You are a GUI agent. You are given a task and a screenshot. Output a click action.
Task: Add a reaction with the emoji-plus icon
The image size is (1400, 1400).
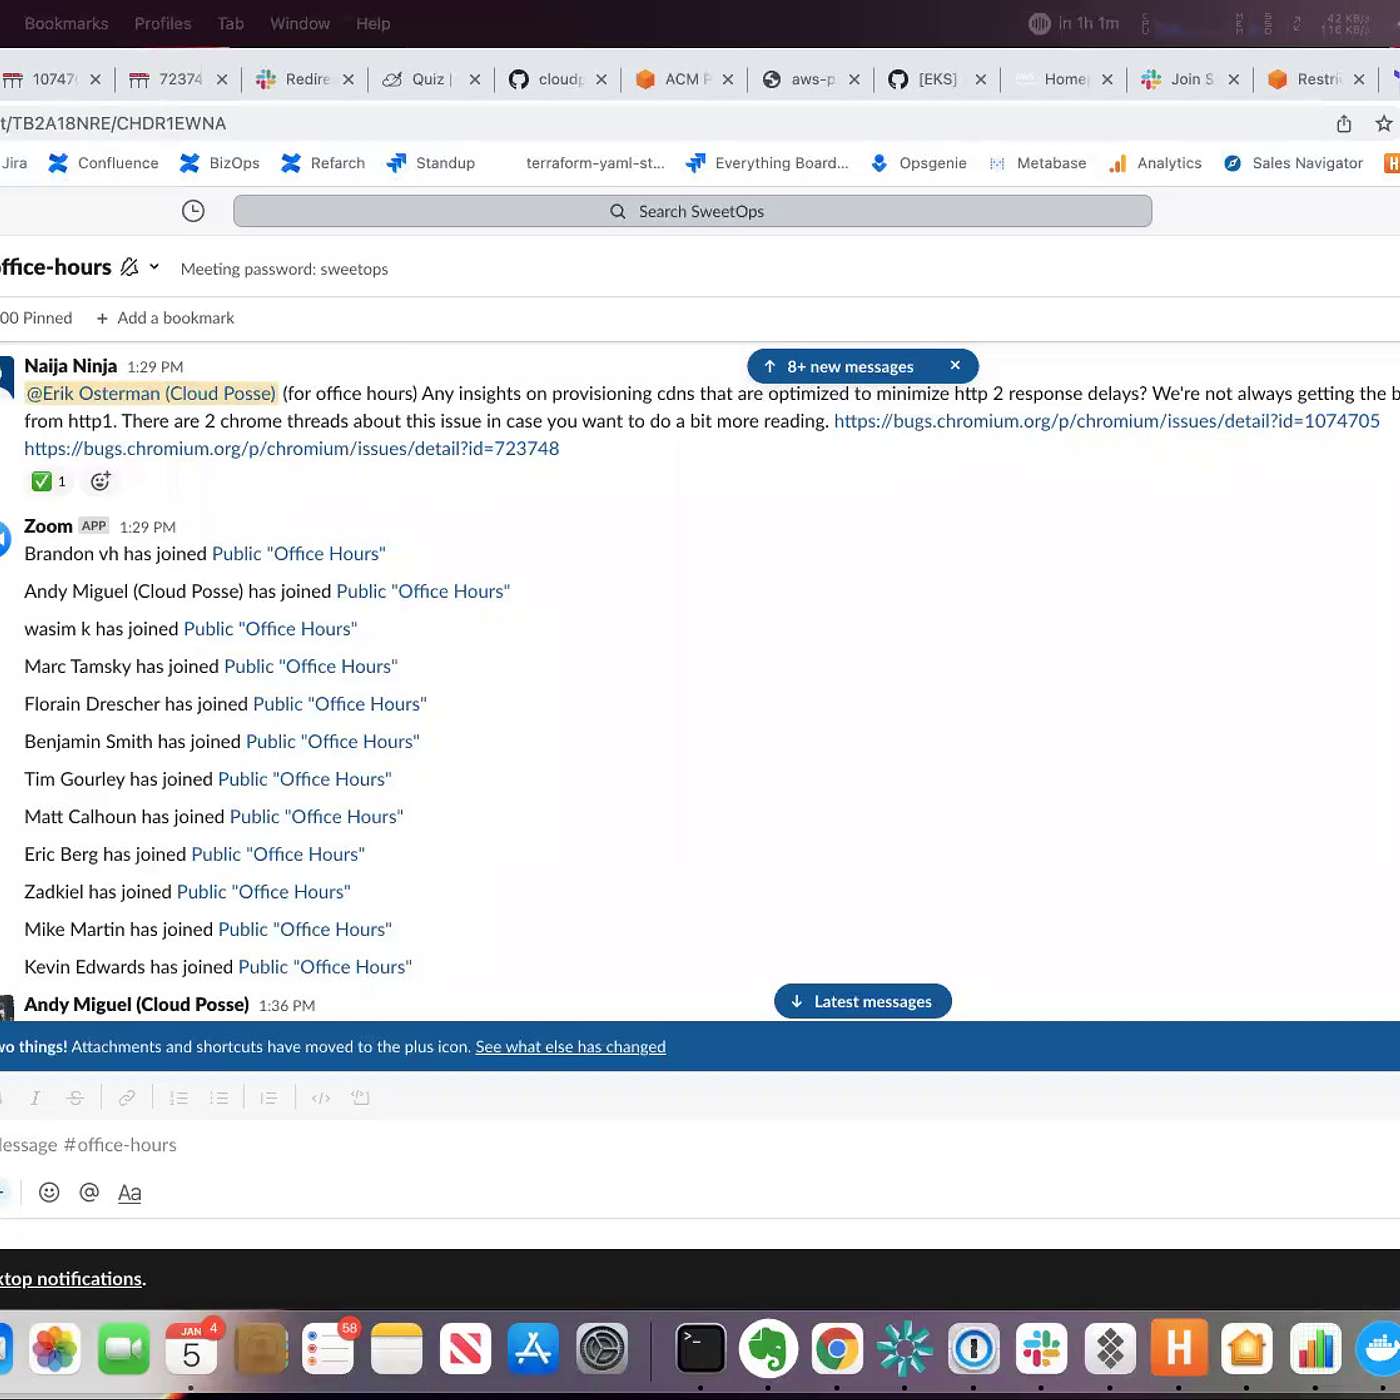100,481
